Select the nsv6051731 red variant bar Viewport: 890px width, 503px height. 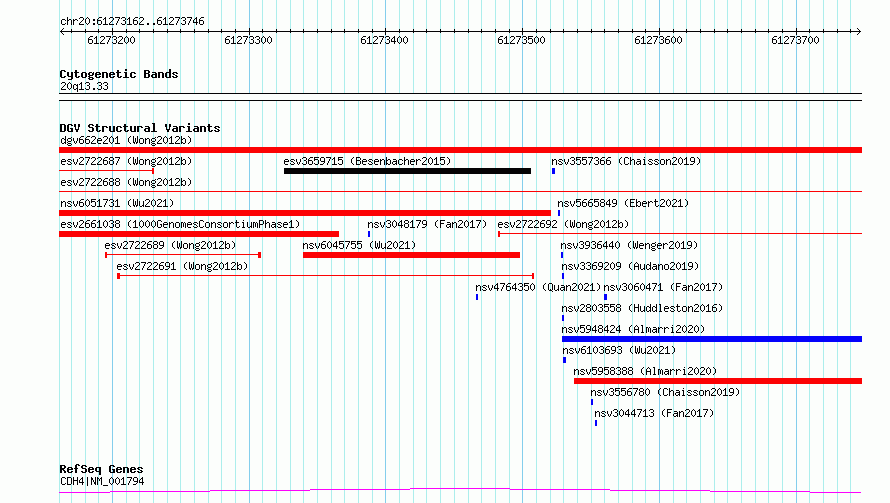pos(305,213)
